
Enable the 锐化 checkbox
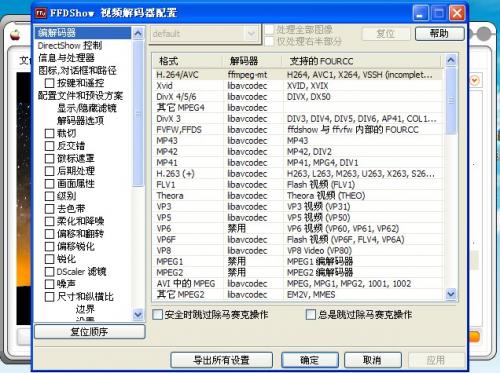pos(49,259)
